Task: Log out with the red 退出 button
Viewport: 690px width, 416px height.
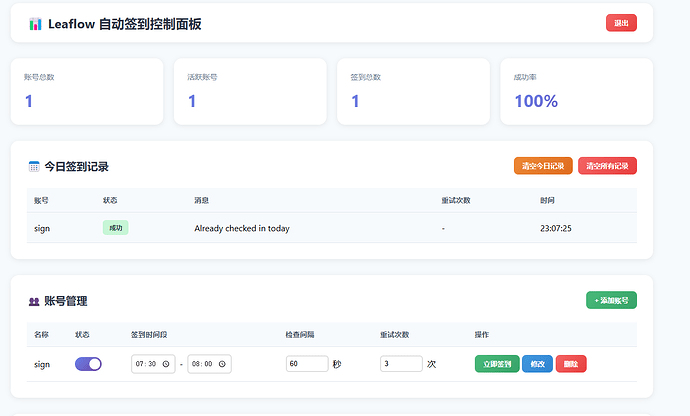Action: tap(621, 23)
